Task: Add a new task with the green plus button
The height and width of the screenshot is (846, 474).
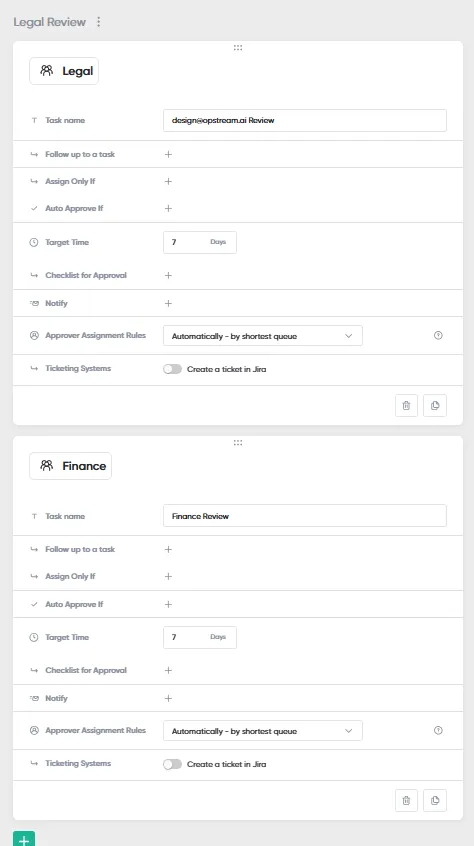Action: point(24,839)
